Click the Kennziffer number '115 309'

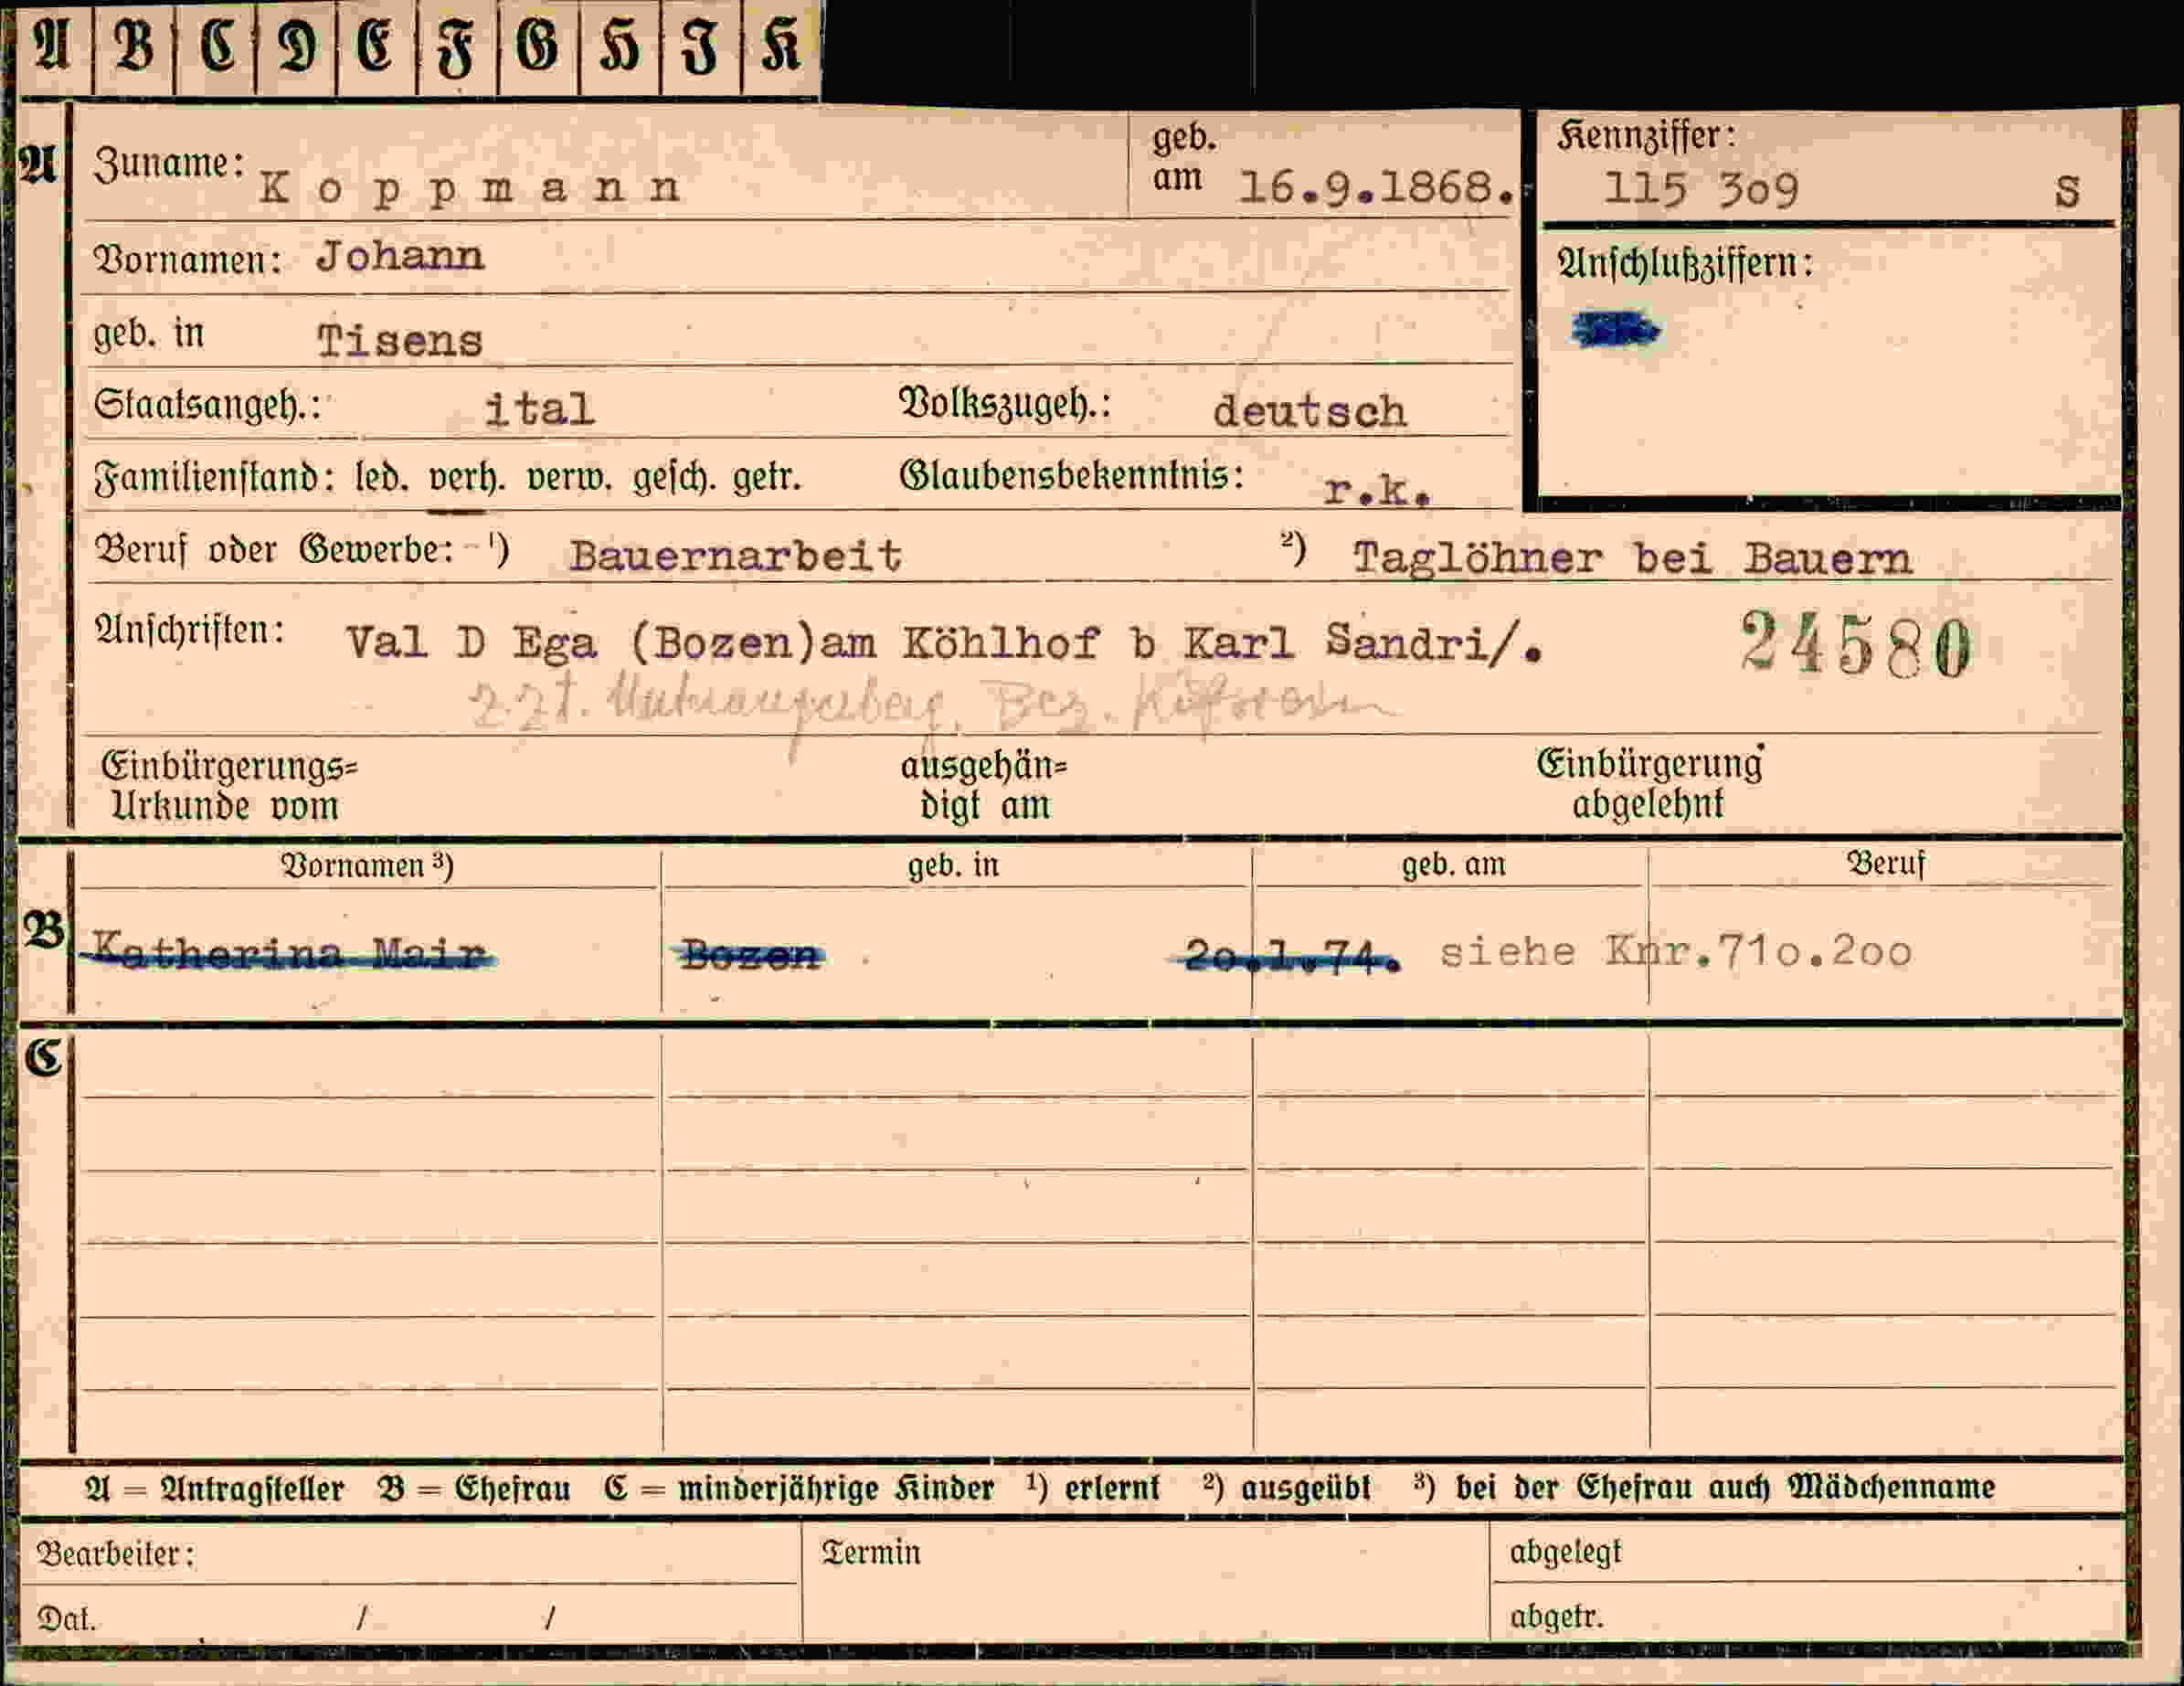1701,189
